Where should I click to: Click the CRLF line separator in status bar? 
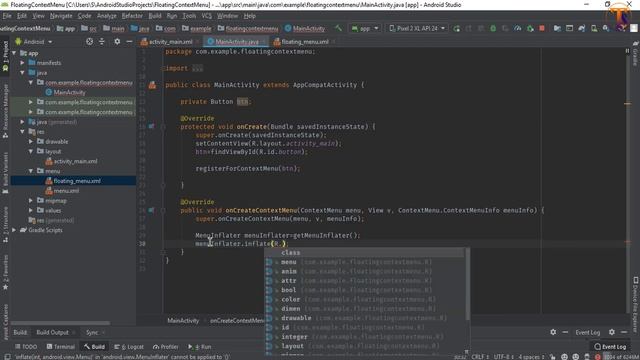click(480, 357)
